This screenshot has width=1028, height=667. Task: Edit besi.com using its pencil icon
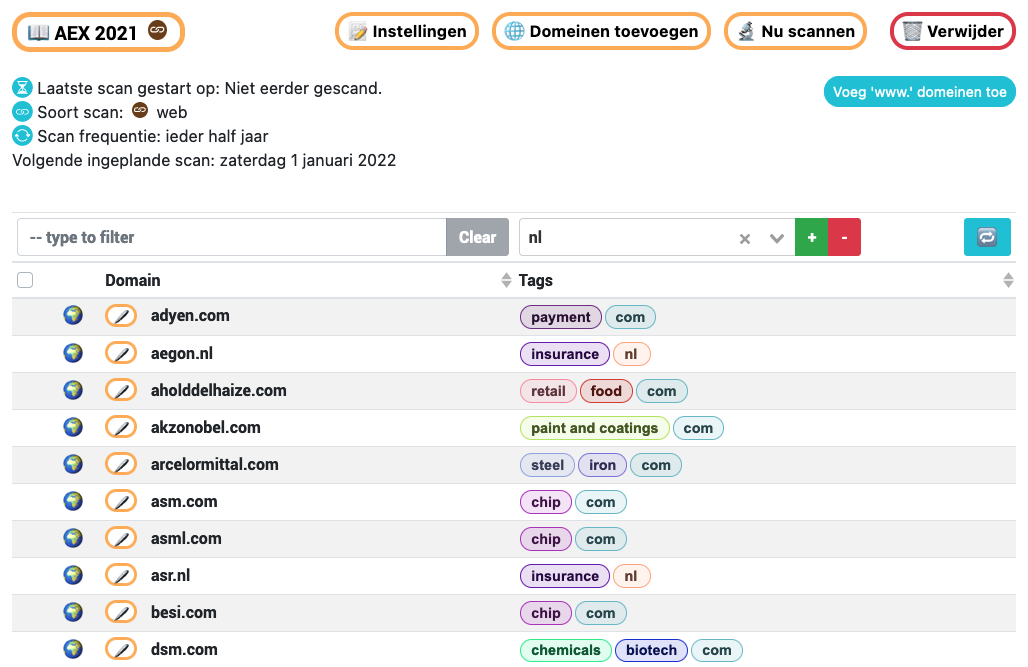tap(121, 613)
